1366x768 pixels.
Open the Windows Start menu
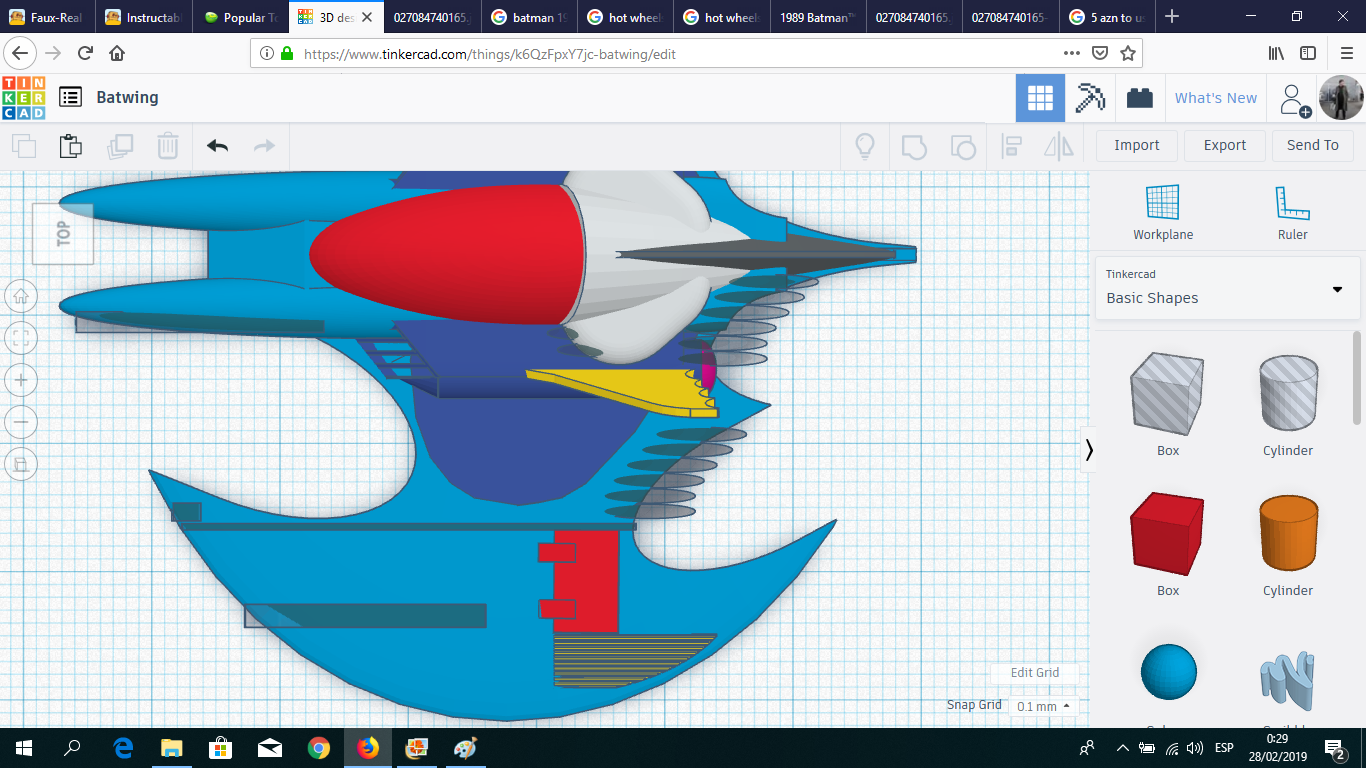(x=24, y=748)
